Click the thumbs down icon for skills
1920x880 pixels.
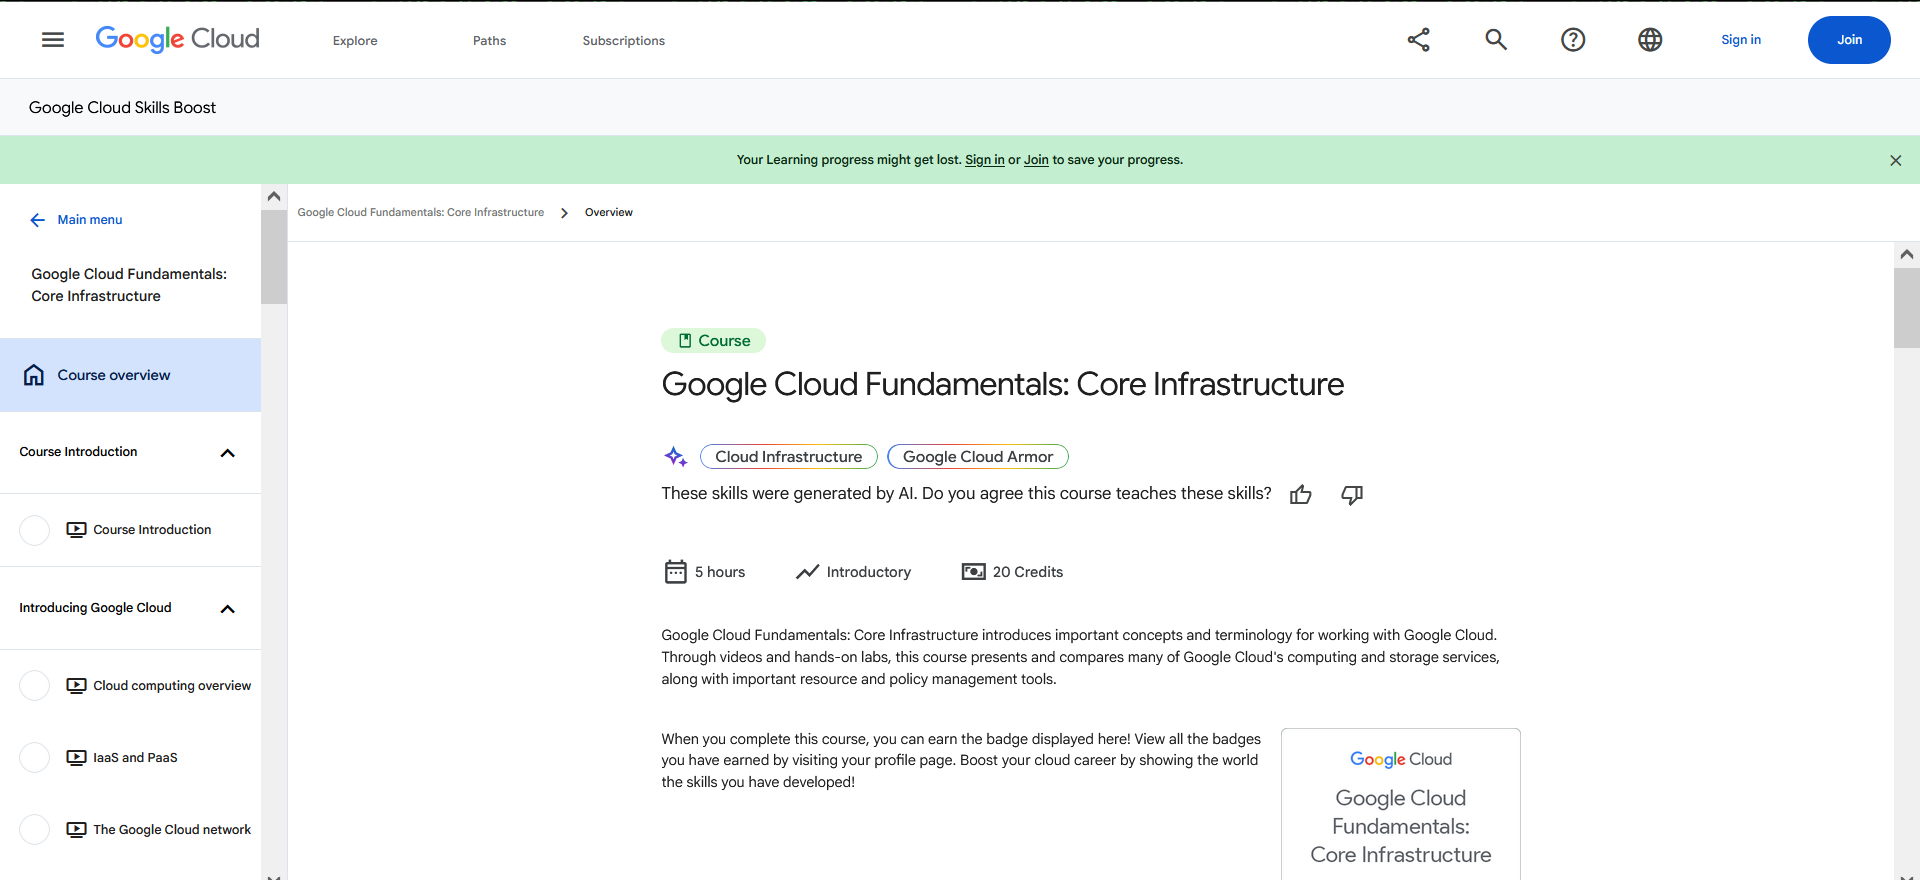[1352, 494]
